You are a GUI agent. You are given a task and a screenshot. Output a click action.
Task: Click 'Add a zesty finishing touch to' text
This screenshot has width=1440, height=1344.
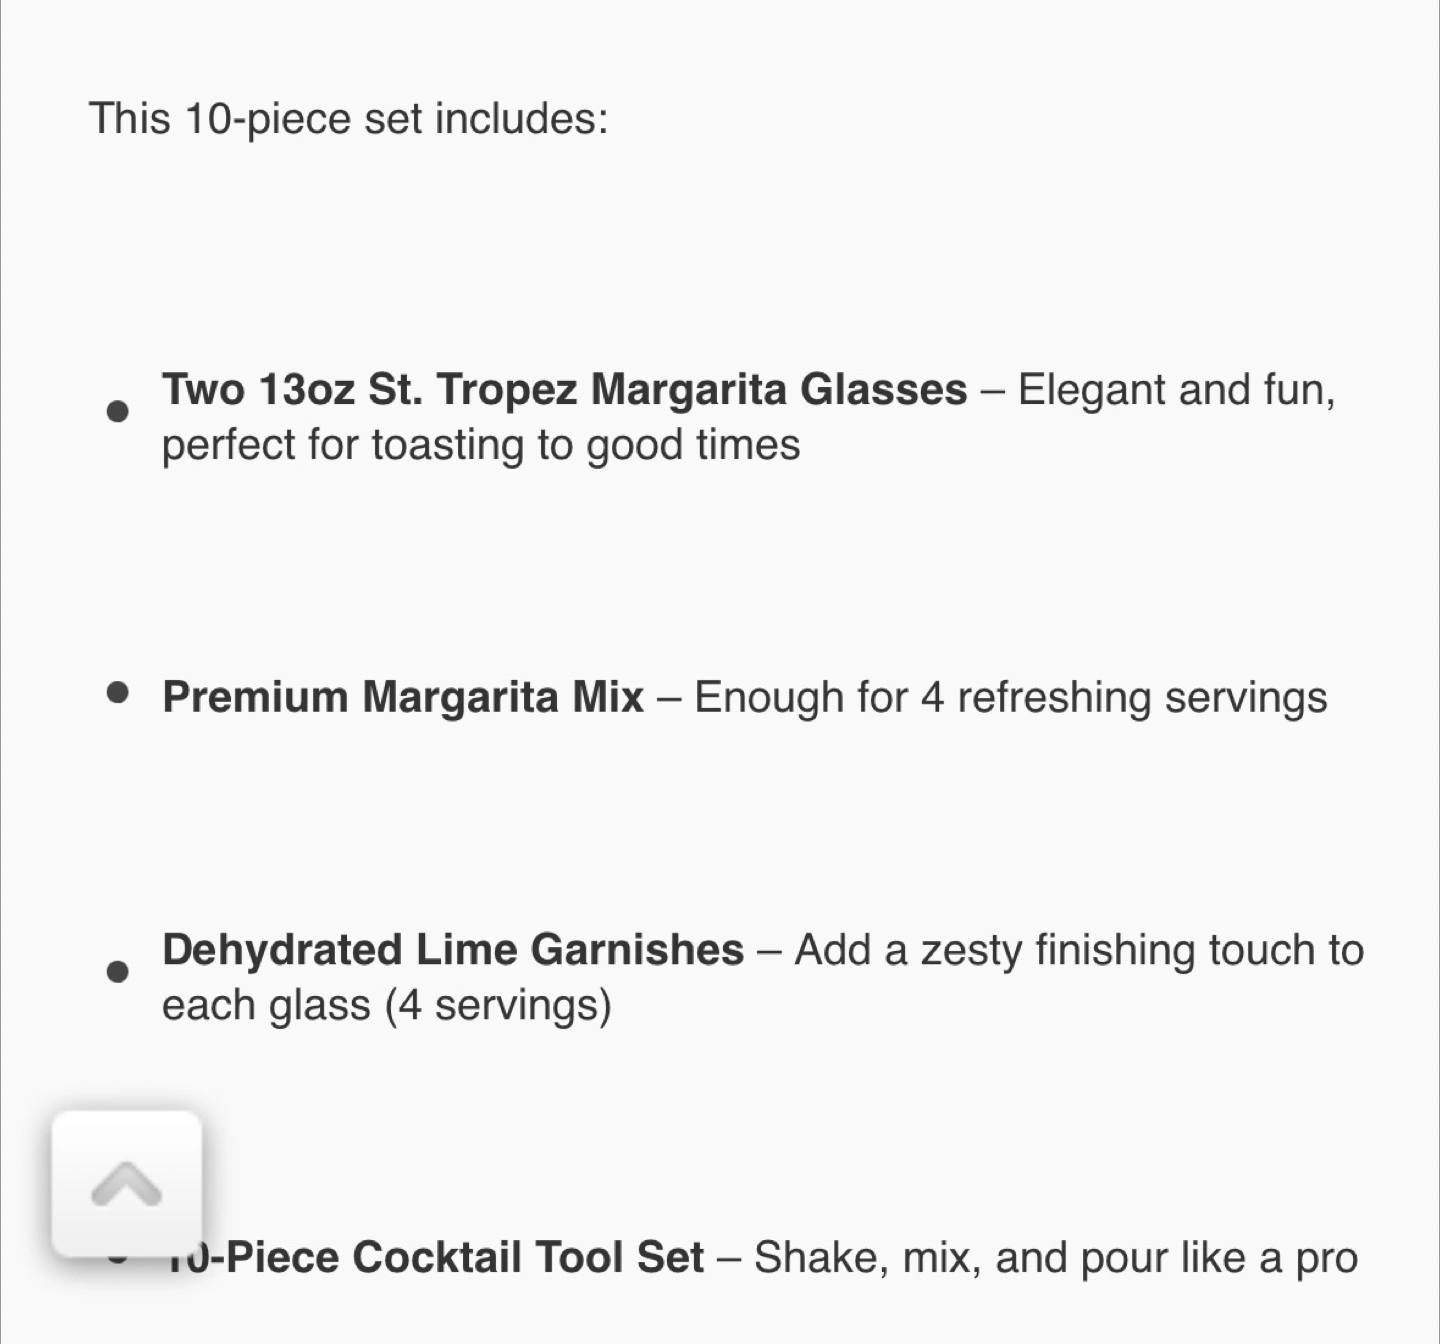point(1080,950)
